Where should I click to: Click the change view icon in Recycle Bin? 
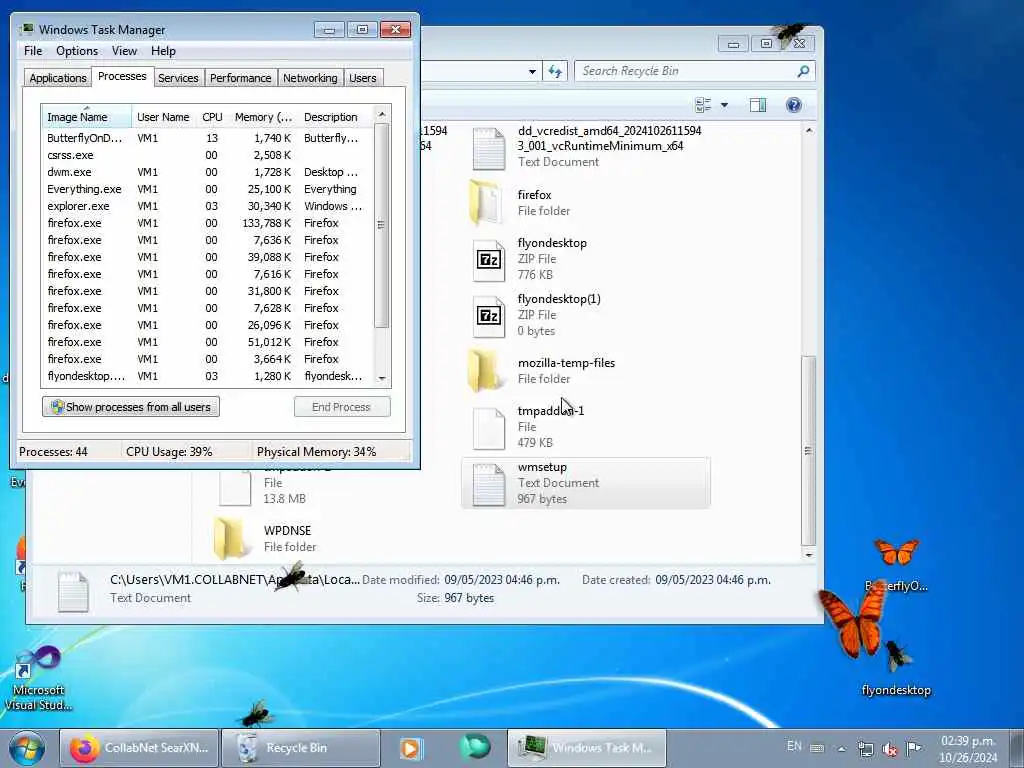click(703, 104)
